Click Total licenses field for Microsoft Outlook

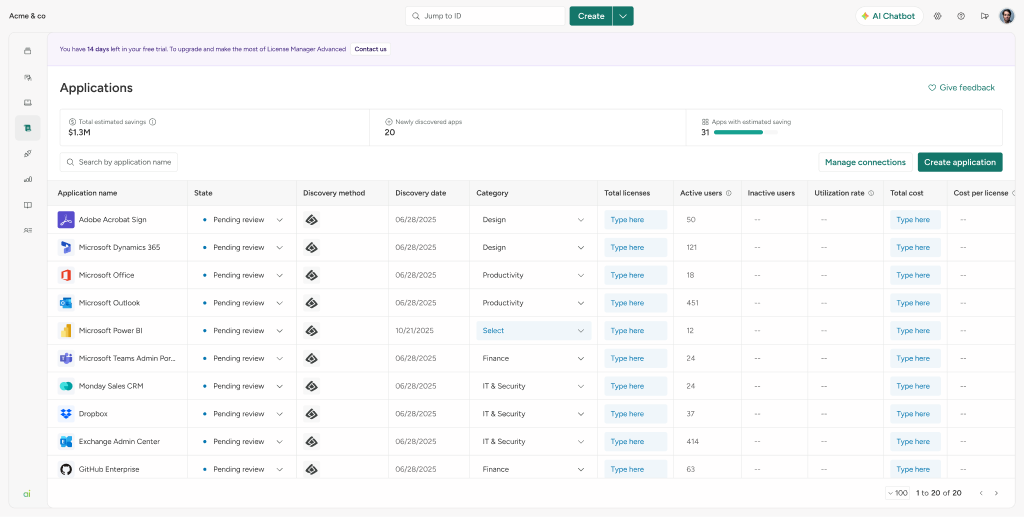pos(636,303)
